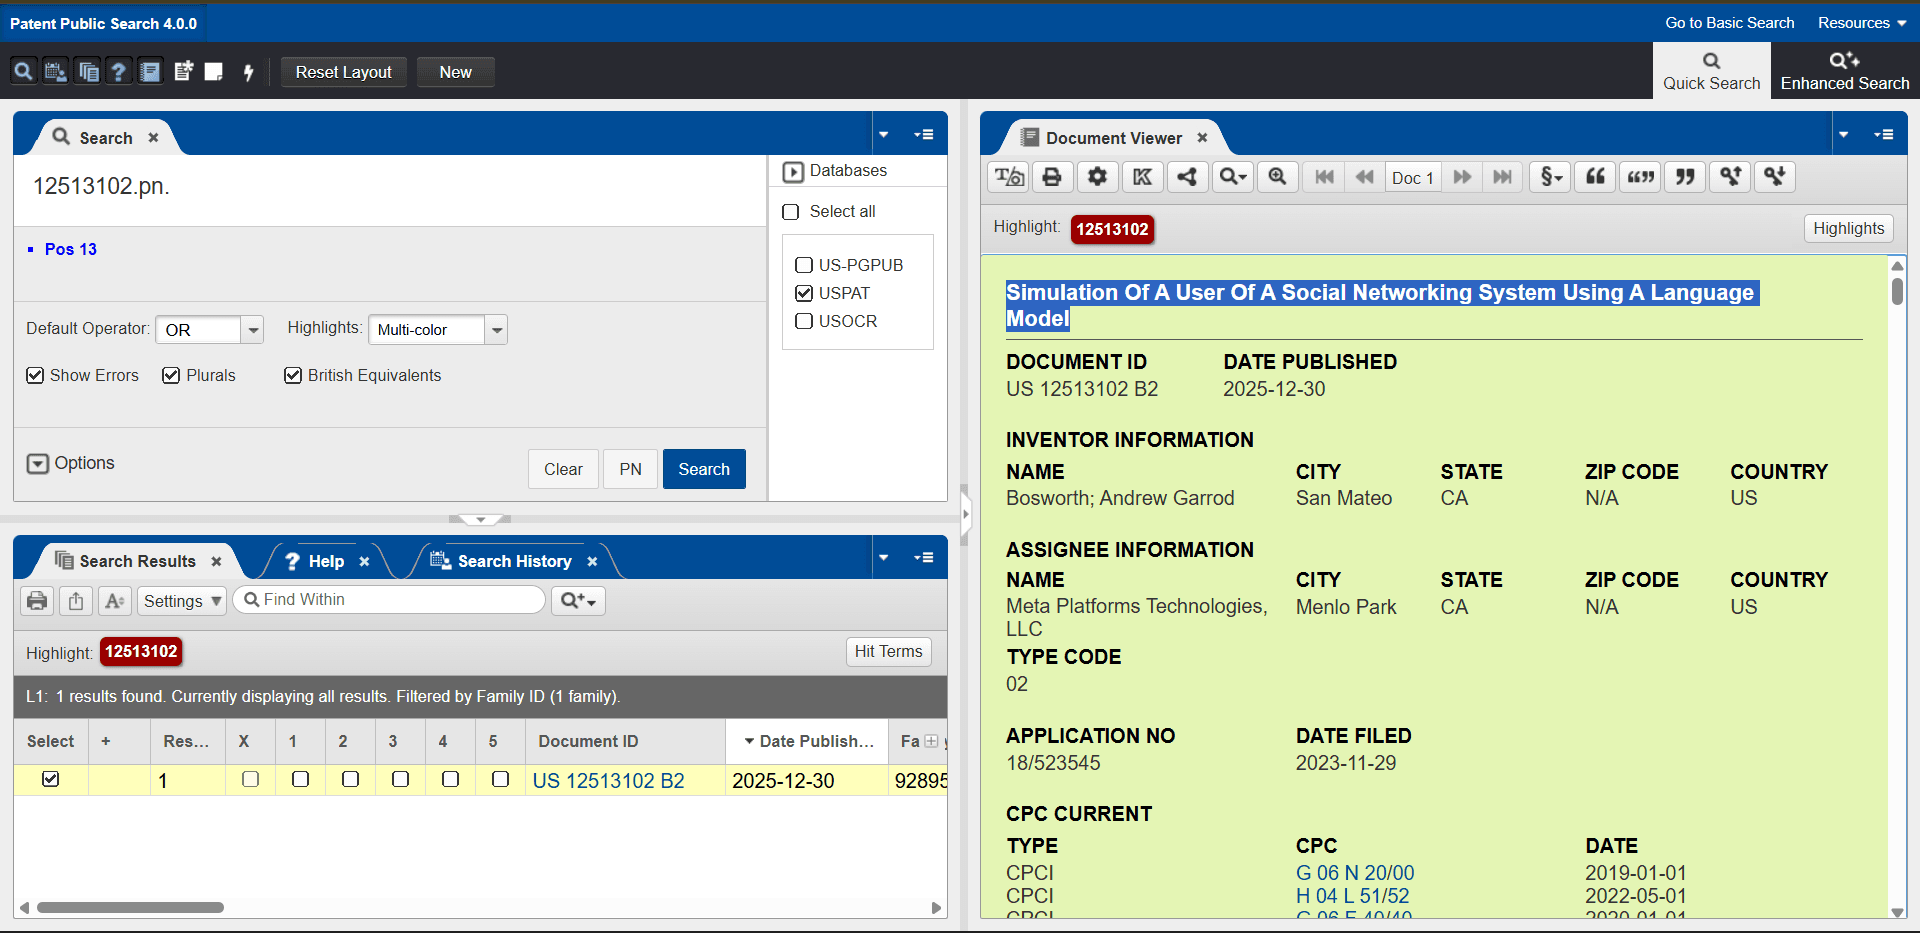Uncheck Select box for result row 1
The width and height of the screenshot is (1920, 933).
[x=51, y=779]
